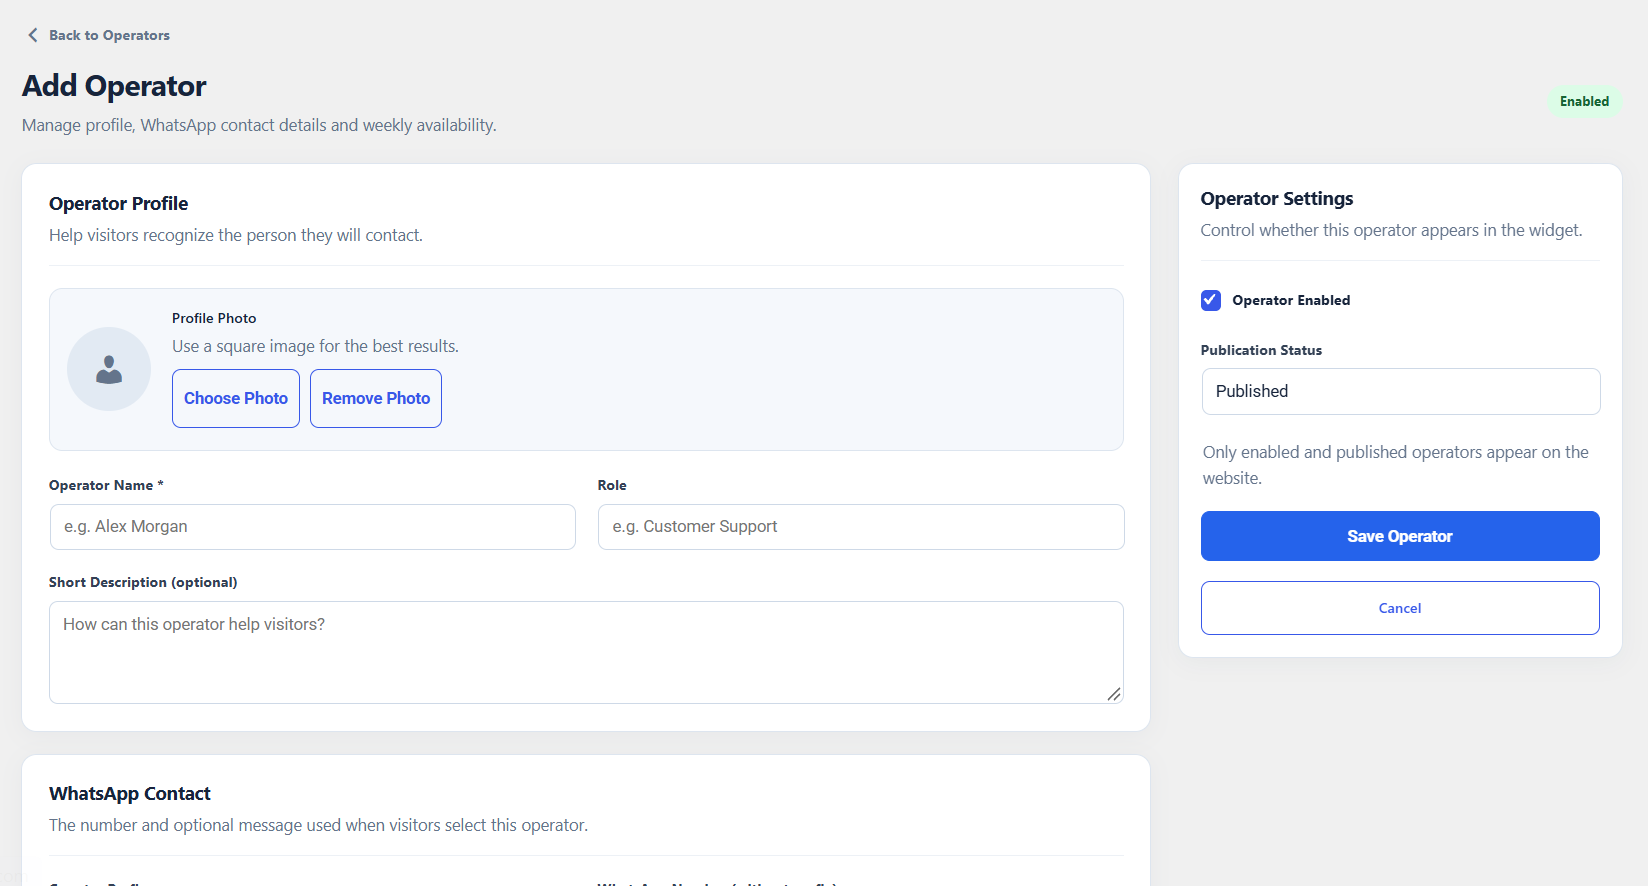Click the Short Description (optional) label

pyautogui.click(x=143, y=582)
